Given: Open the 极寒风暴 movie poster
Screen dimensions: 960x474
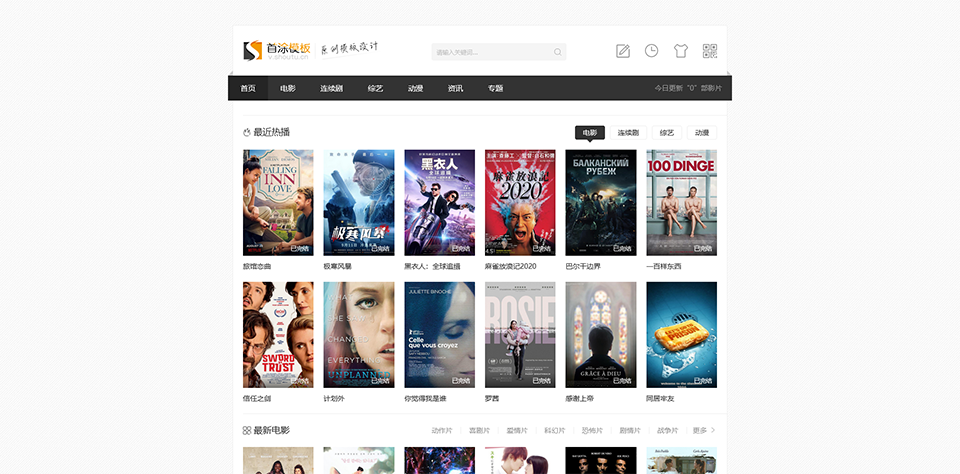Looking at the screenshot, I should tap(359, 203).
